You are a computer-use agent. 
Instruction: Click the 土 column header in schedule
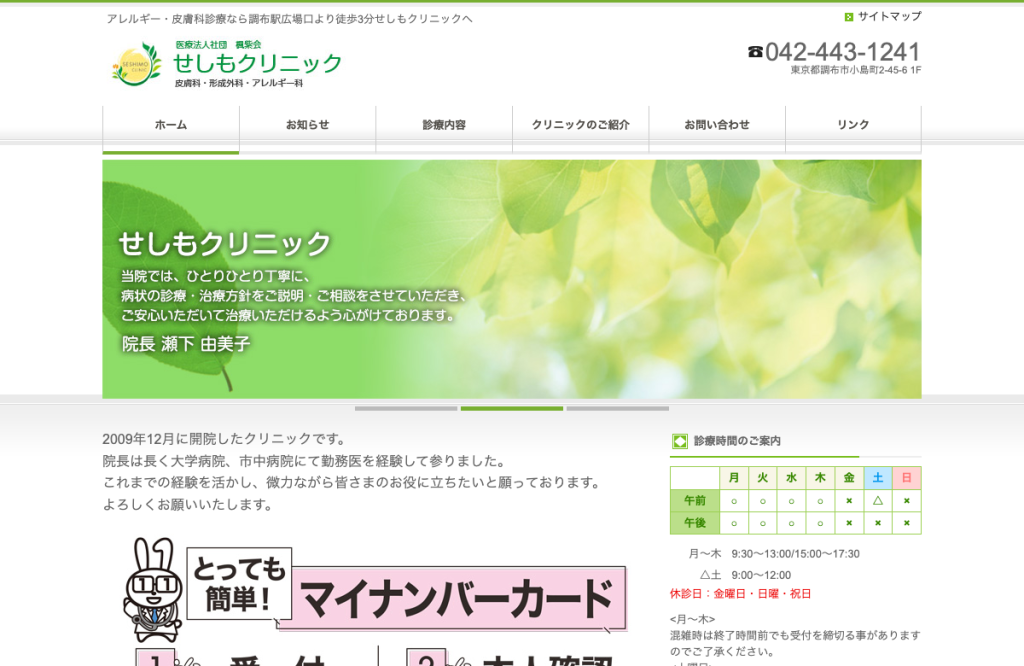click(x=878, y=478)
